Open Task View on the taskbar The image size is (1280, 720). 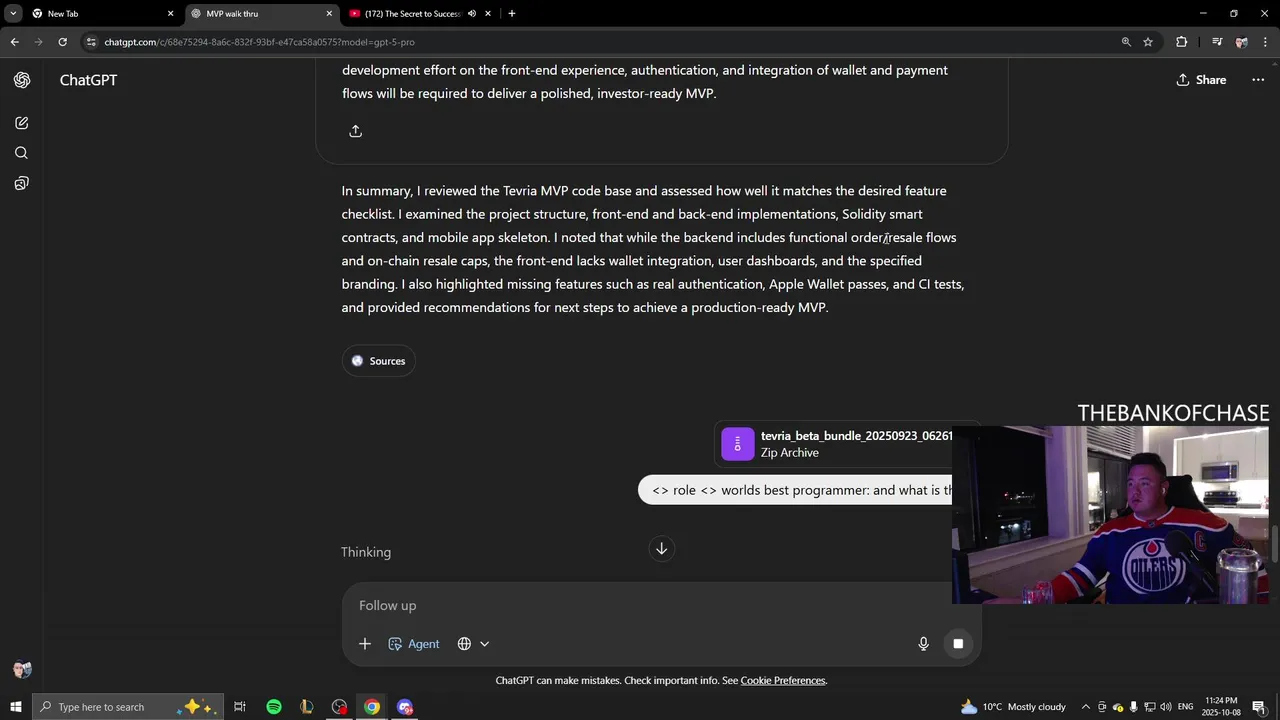(x=240, y=707)
